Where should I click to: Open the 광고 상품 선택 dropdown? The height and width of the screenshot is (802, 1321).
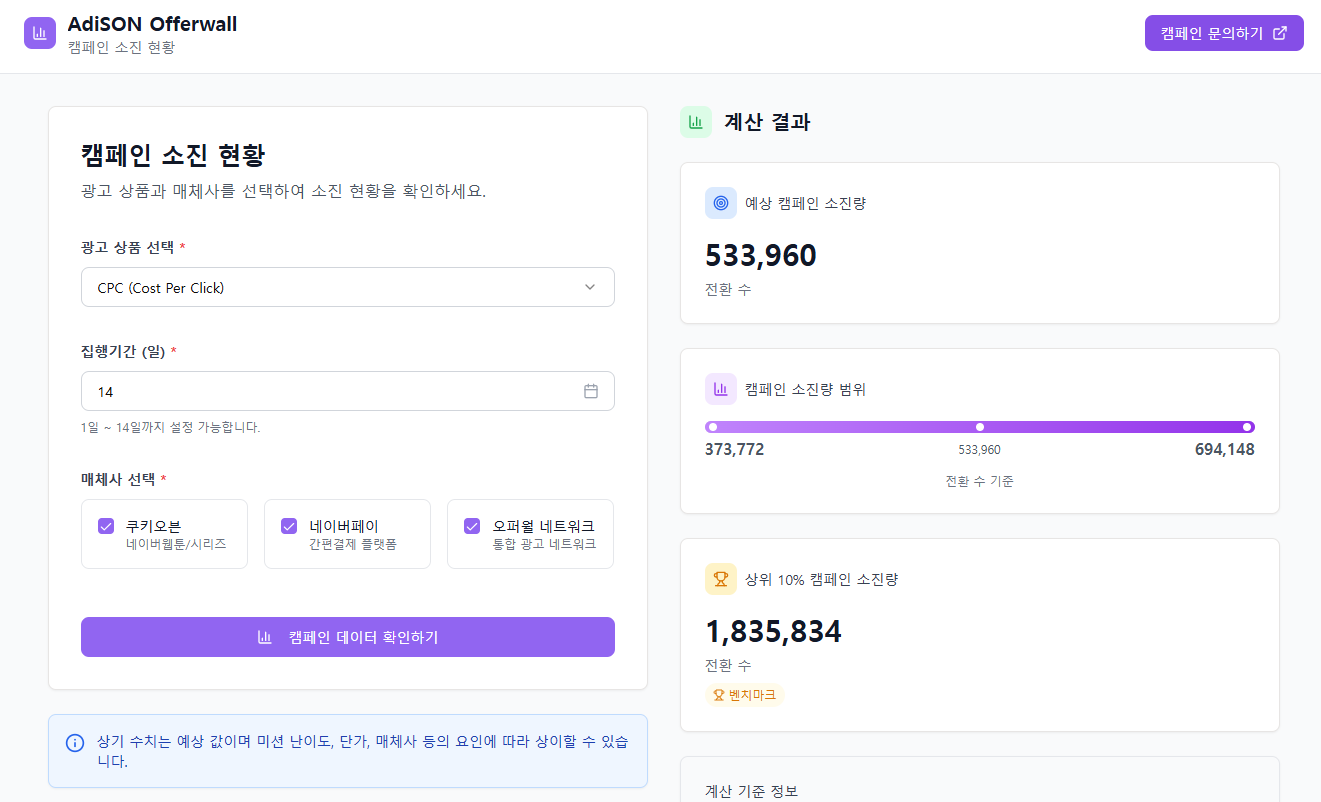point(348,287)
